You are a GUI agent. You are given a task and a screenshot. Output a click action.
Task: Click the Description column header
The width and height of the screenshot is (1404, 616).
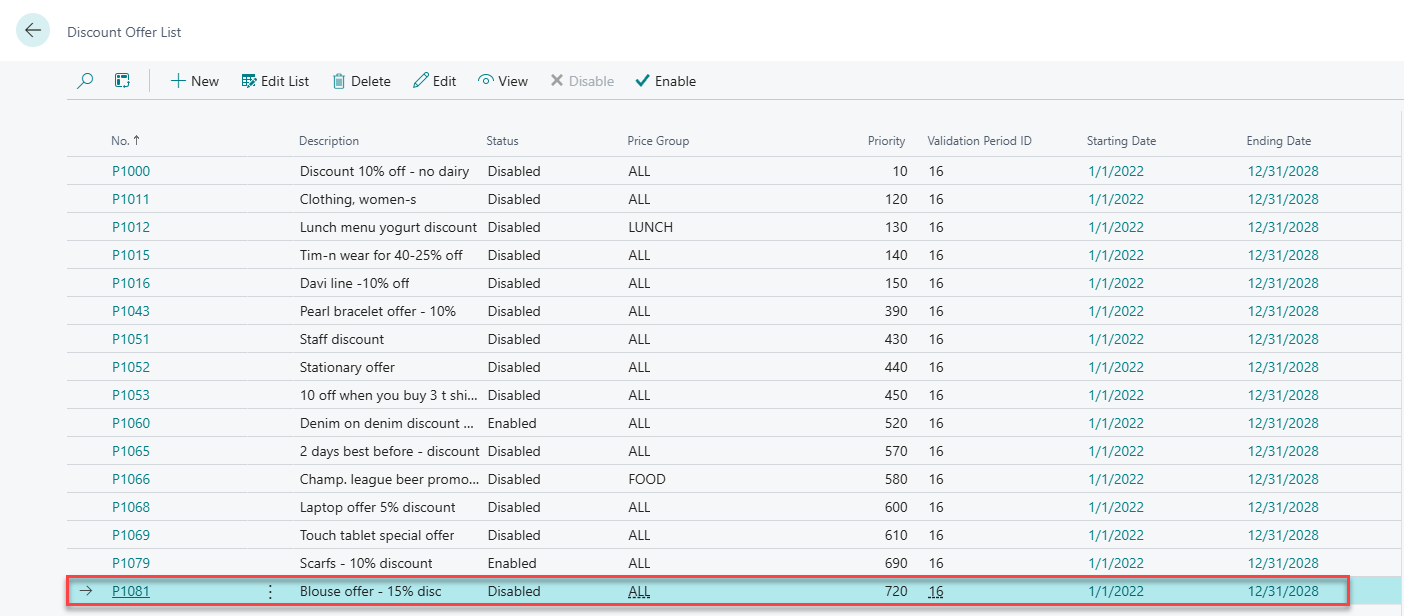[328, 141]
